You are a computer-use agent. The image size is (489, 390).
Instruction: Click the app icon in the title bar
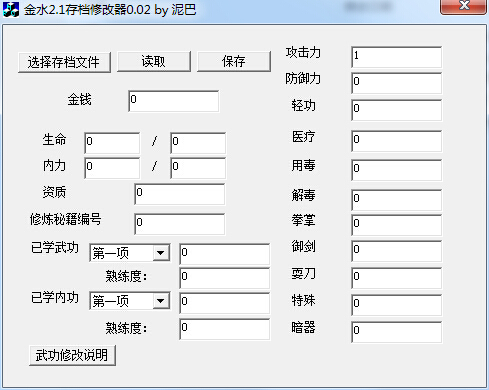[x=11, y=9]
